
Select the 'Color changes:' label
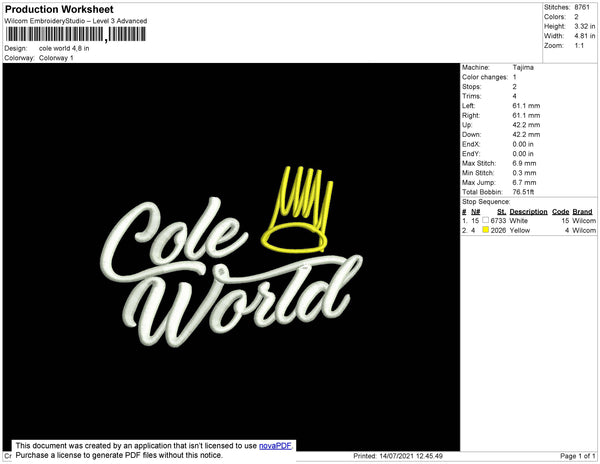(x=485, y=77)
